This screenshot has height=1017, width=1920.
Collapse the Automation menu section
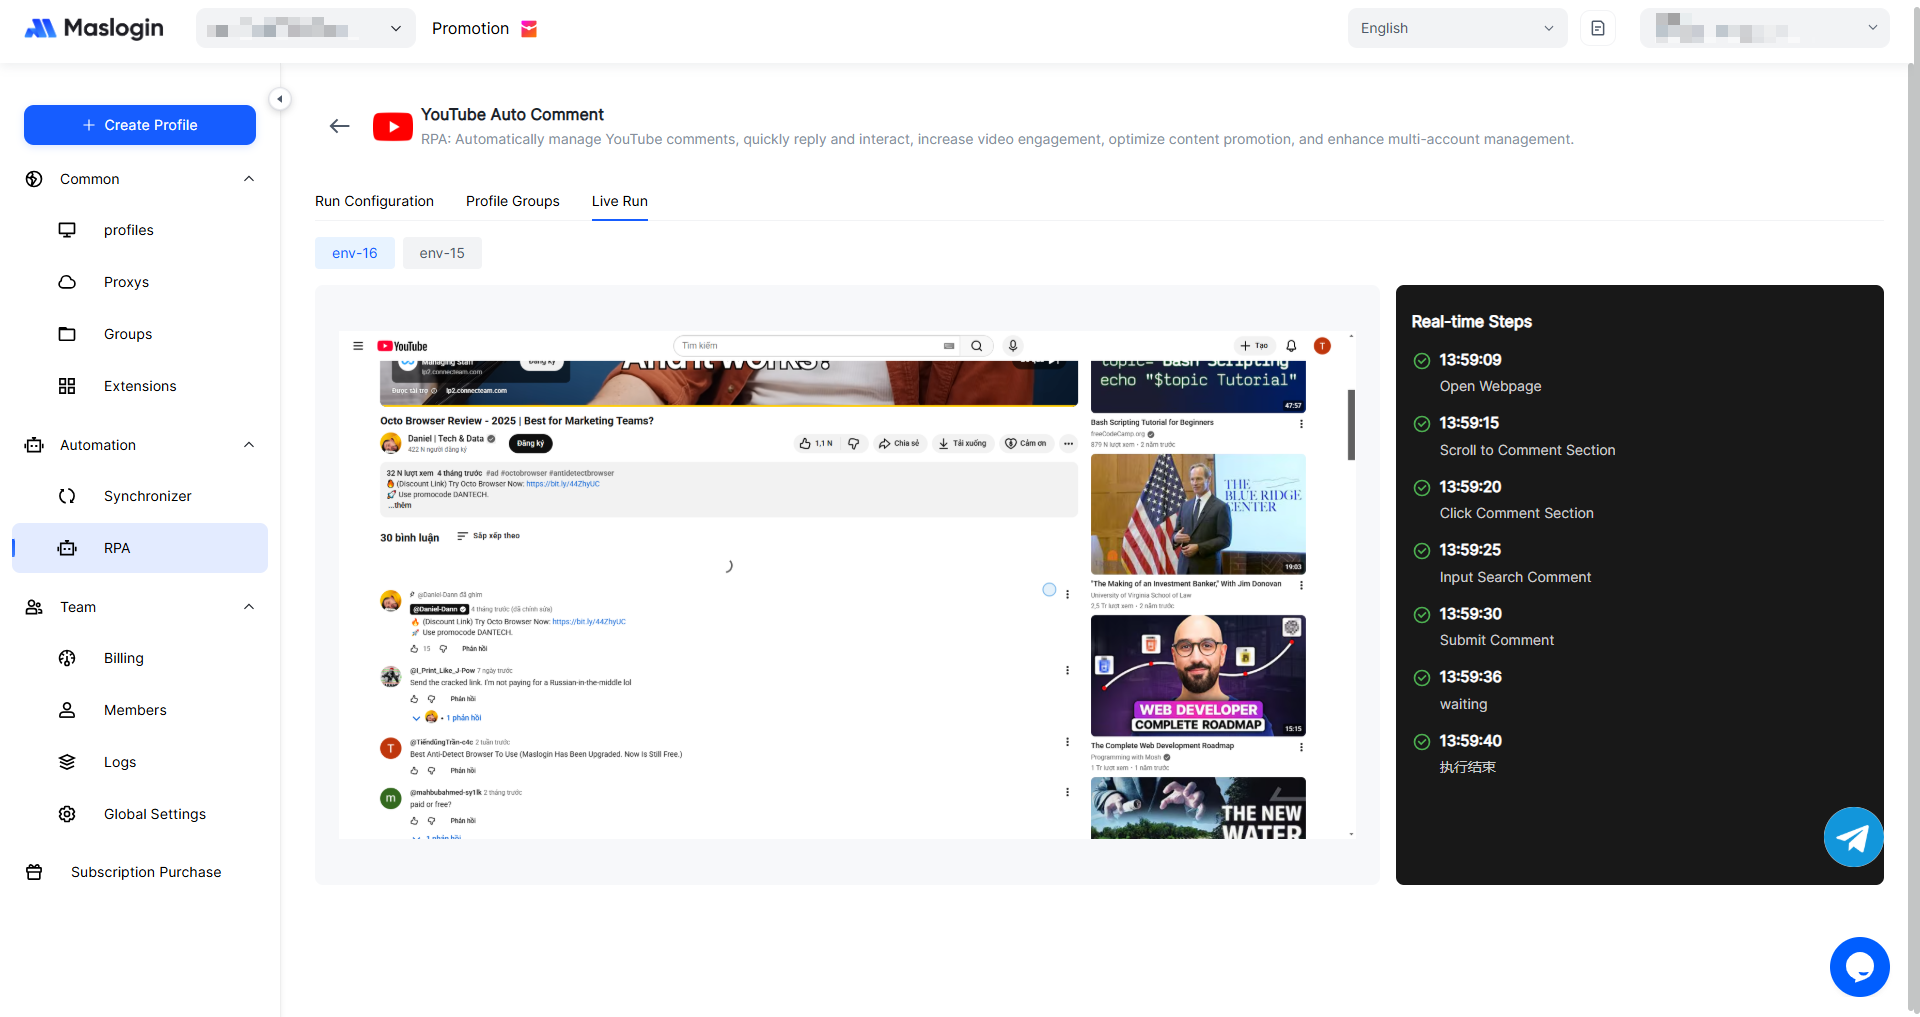(249, 445)
